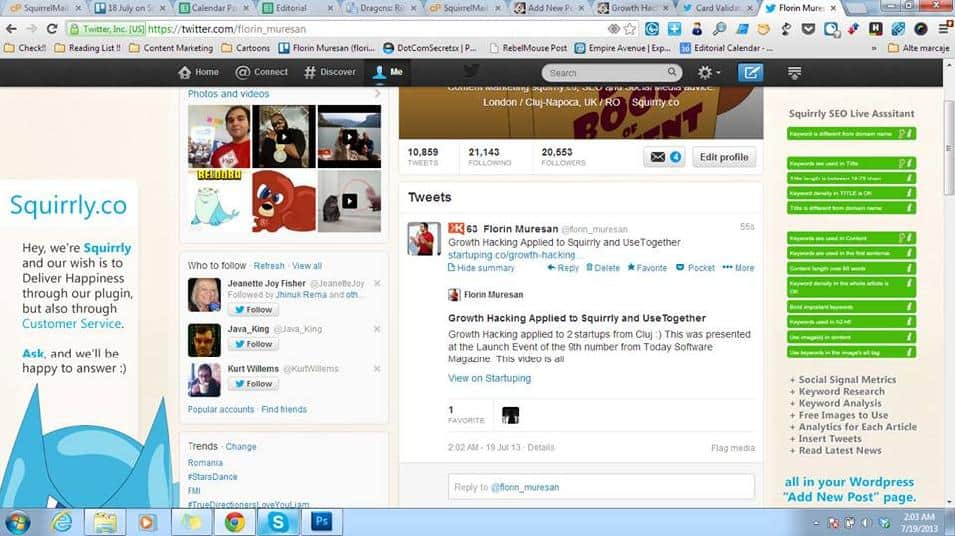This screenshot has height=536, width=955.
Task: Click the Reply to @florin_muresan field
Action: [601, 487]
